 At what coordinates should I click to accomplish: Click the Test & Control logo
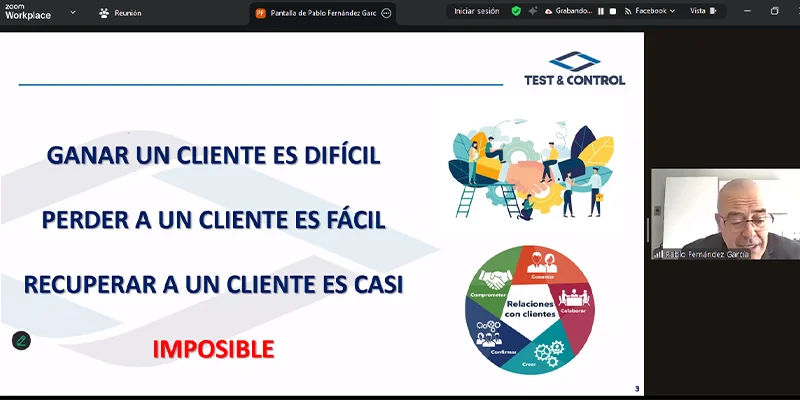click(574, 68)
